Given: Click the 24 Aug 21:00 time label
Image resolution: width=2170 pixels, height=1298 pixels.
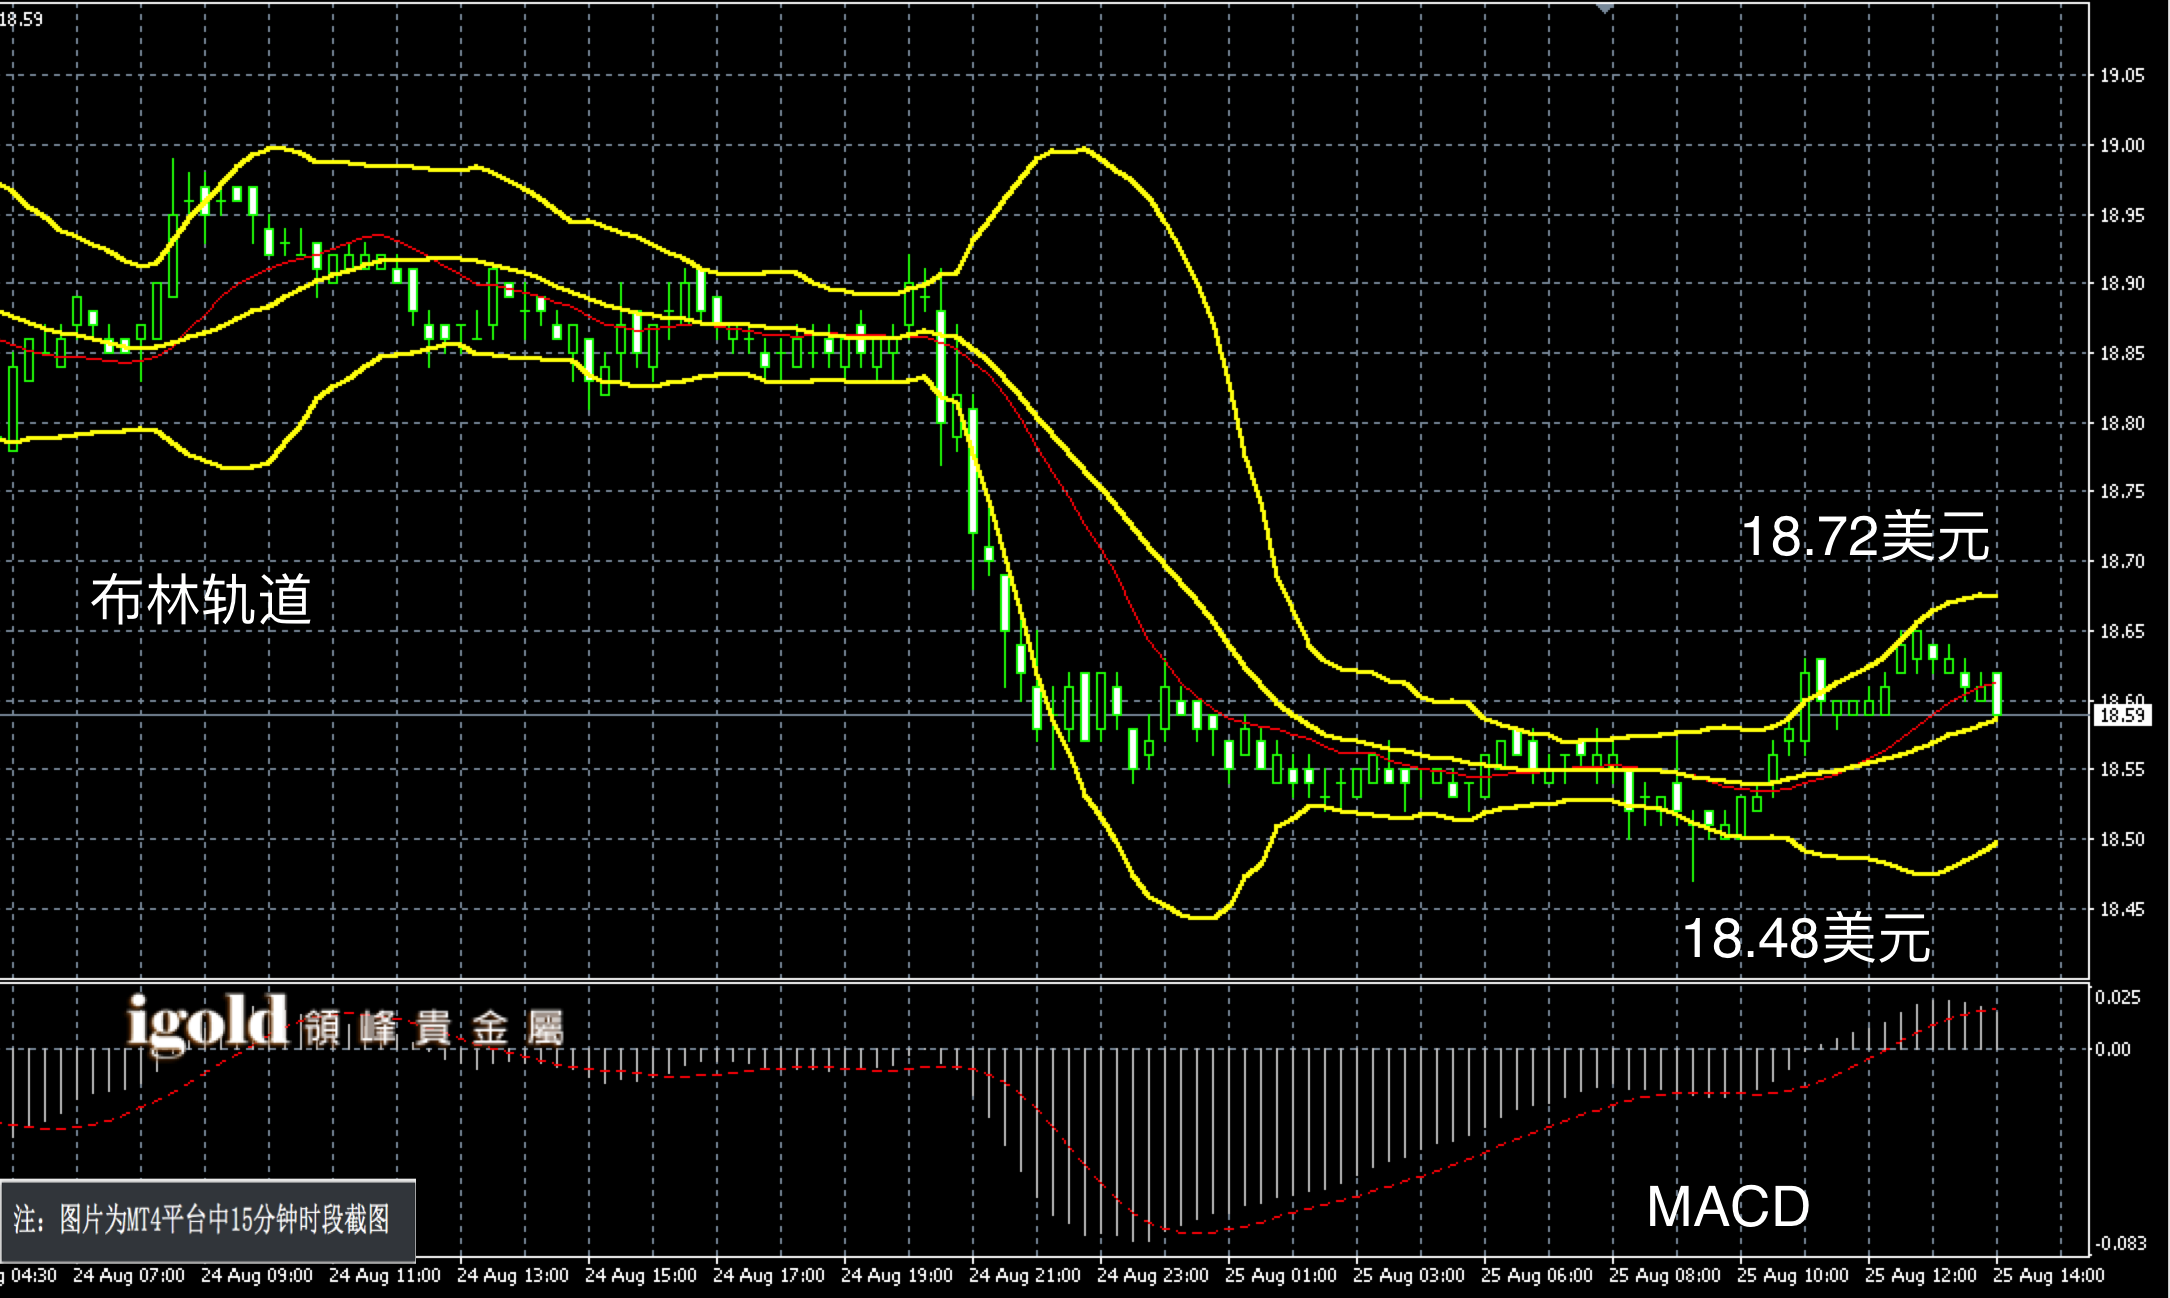Looking at the screenshot, I should tap(1024, 1276).
